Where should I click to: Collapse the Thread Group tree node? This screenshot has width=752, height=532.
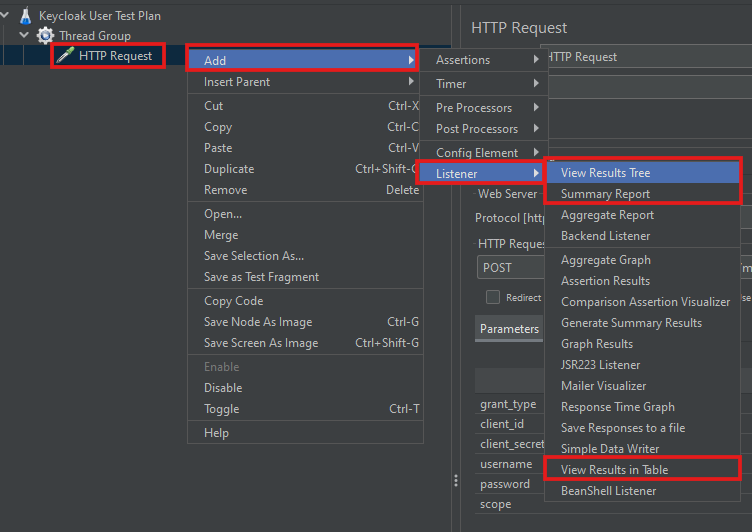pyautogui.click(x=24, y=35)
